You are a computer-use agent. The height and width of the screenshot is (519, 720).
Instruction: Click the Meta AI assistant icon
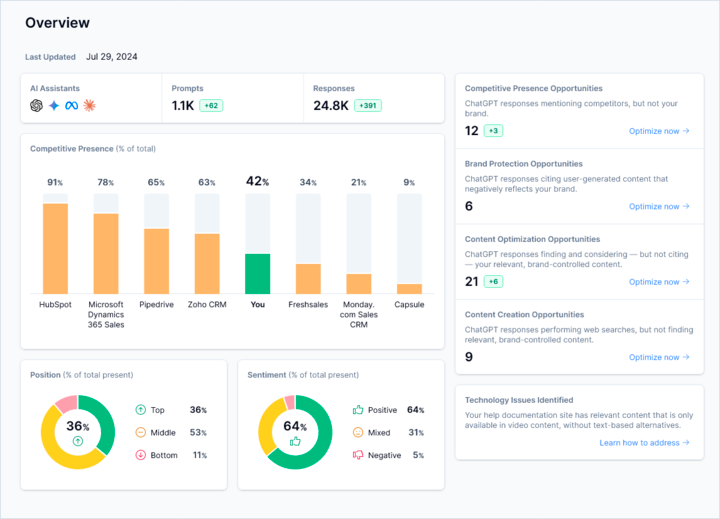coord(72,106)
